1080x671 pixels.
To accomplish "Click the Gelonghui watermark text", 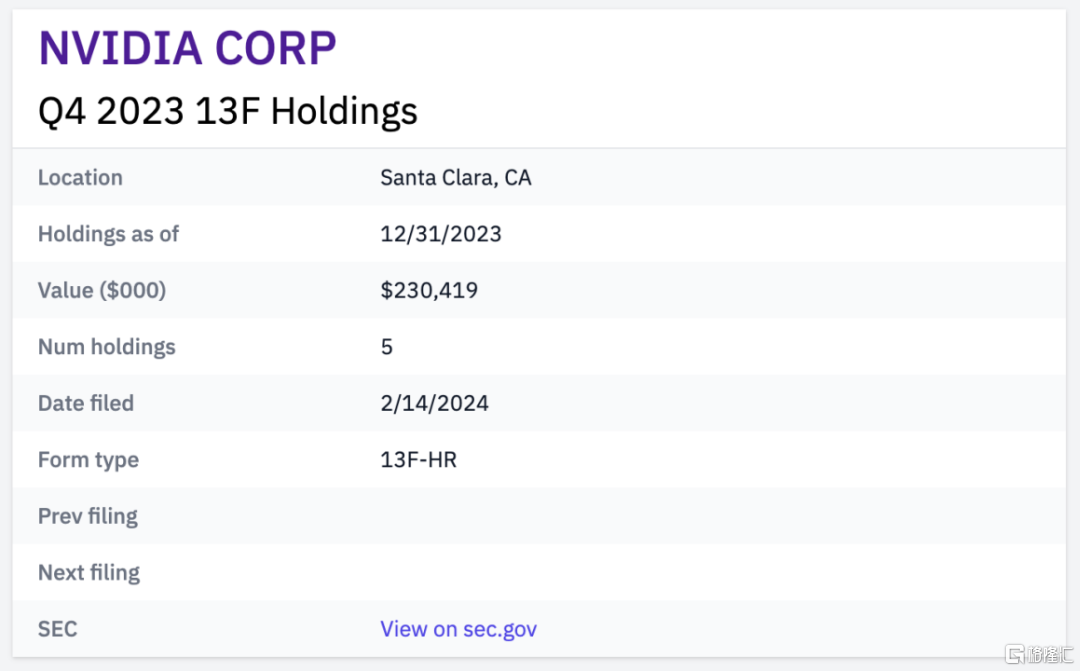I will click(x=1050, y=654).
